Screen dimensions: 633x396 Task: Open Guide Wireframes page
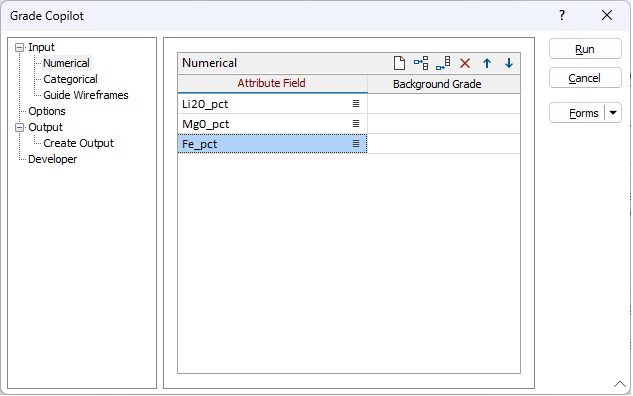86,95
